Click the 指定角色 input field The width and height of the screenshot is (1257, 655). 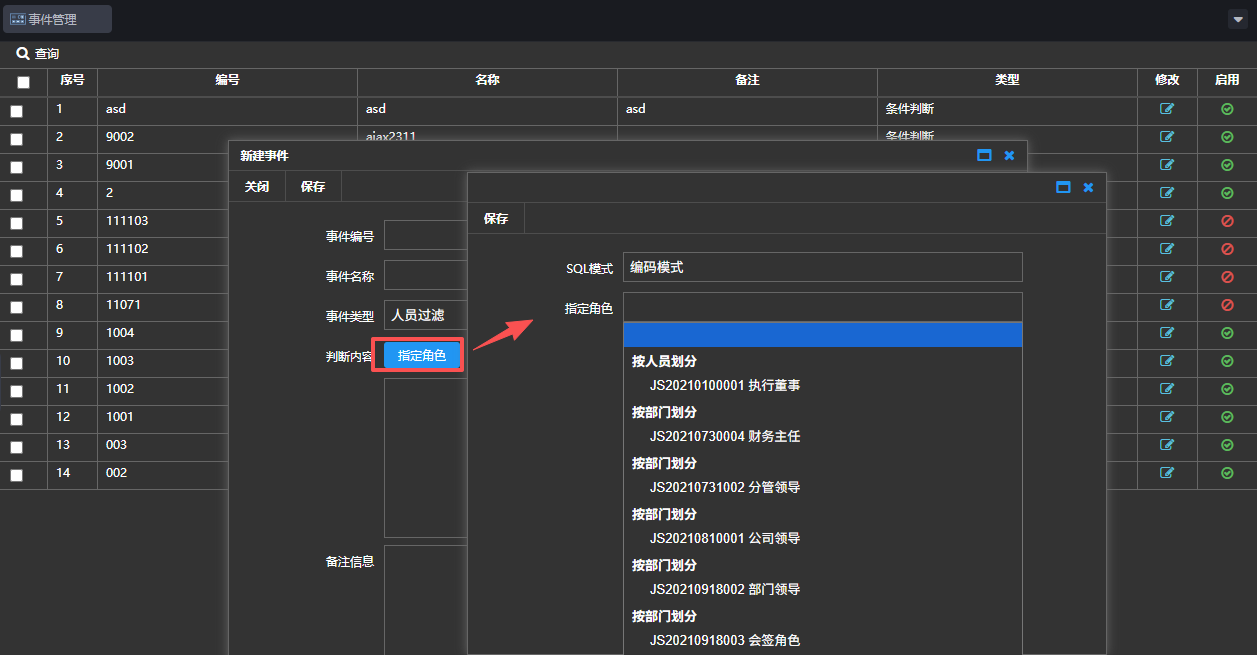(822, 307)
